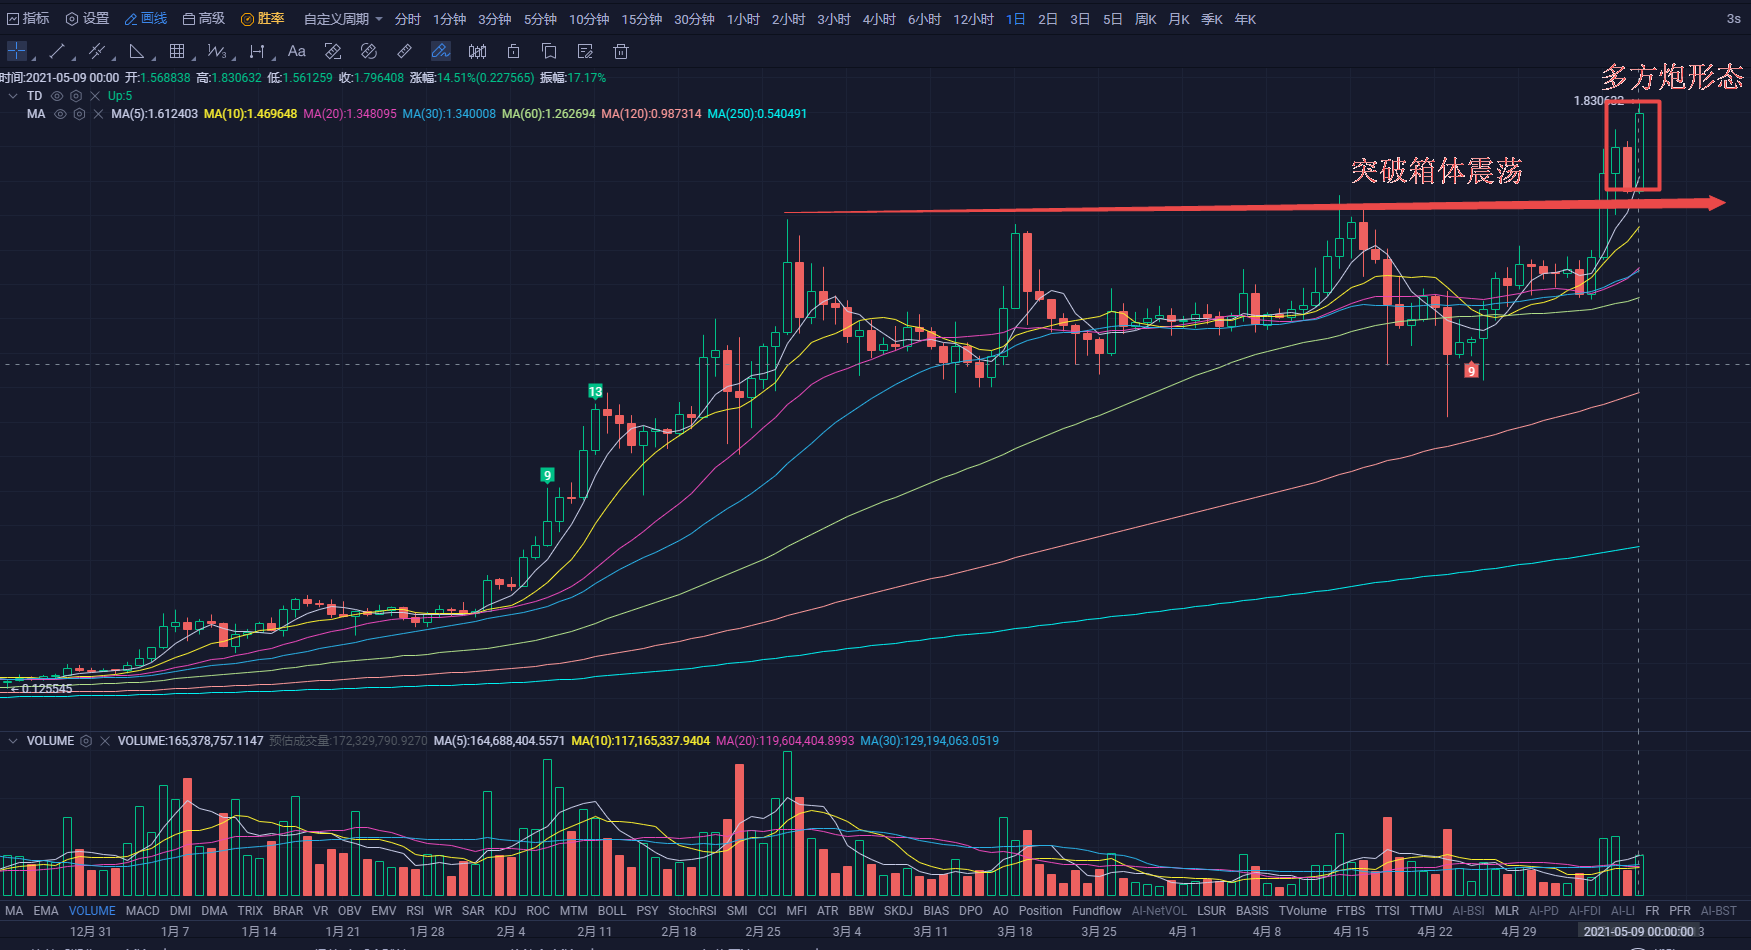Screen dimensions: 1751x950
Task: Switch to the 周K timeframe
Action: [1146, 19]
